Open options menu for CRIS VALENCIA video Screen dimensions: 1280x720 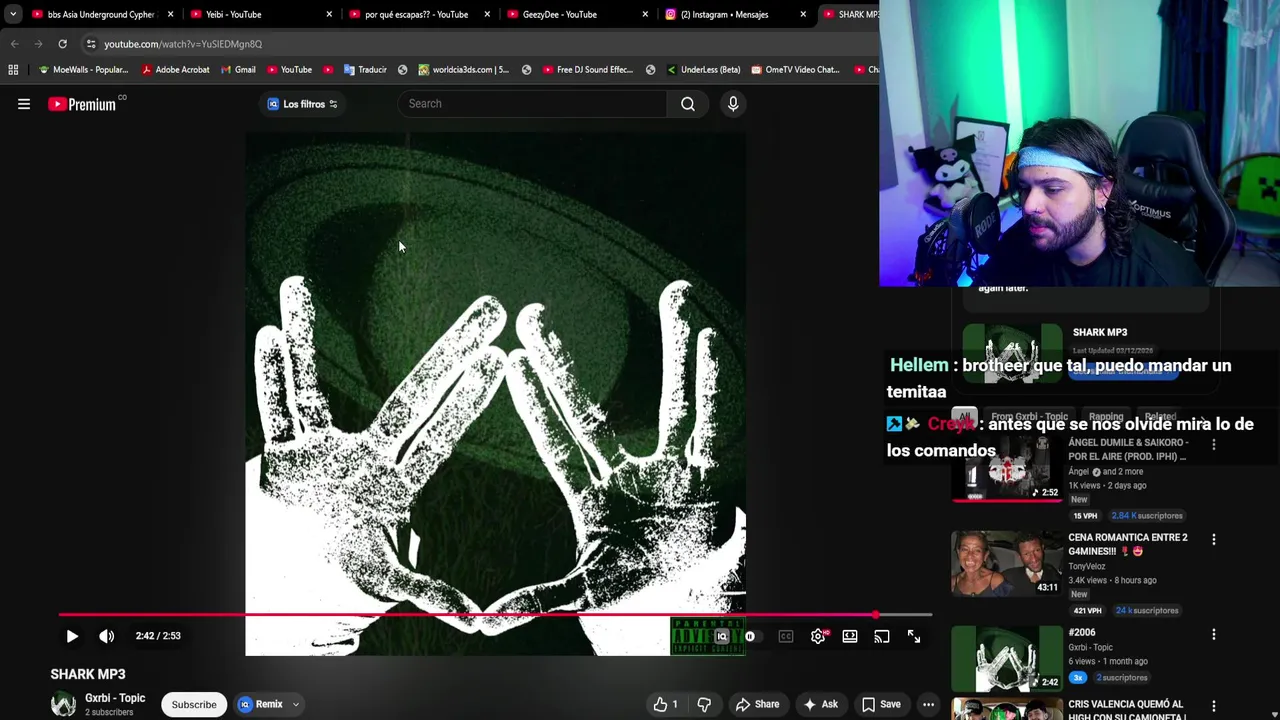[1214, 706]
